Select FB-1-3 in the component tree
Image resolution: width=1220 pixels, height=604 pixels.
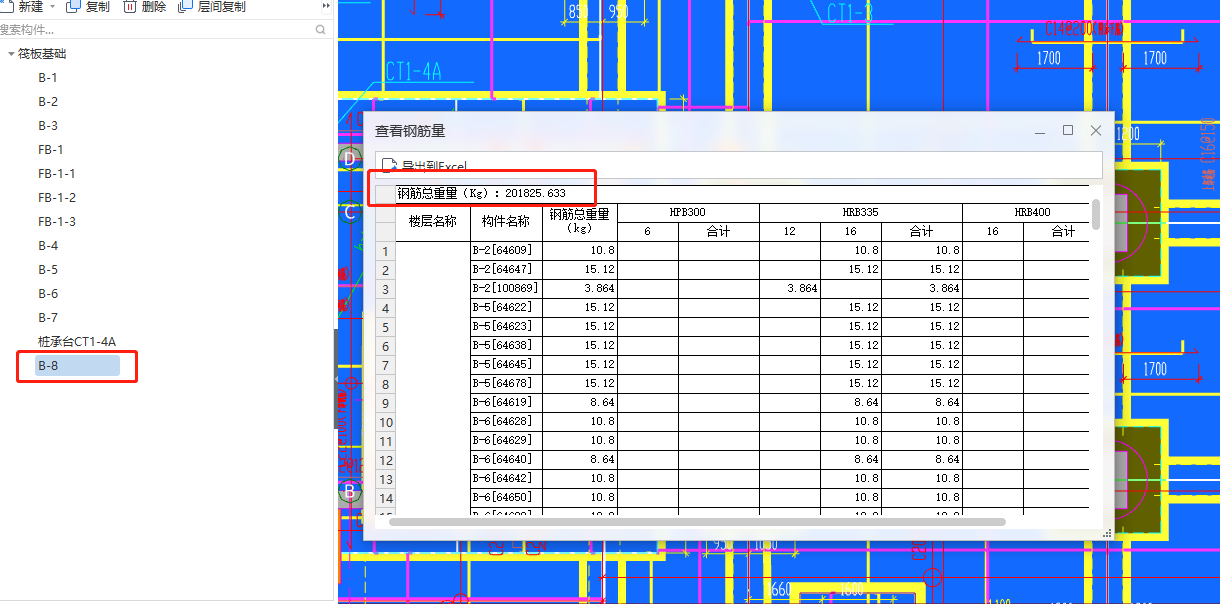[x=57, y=222]
